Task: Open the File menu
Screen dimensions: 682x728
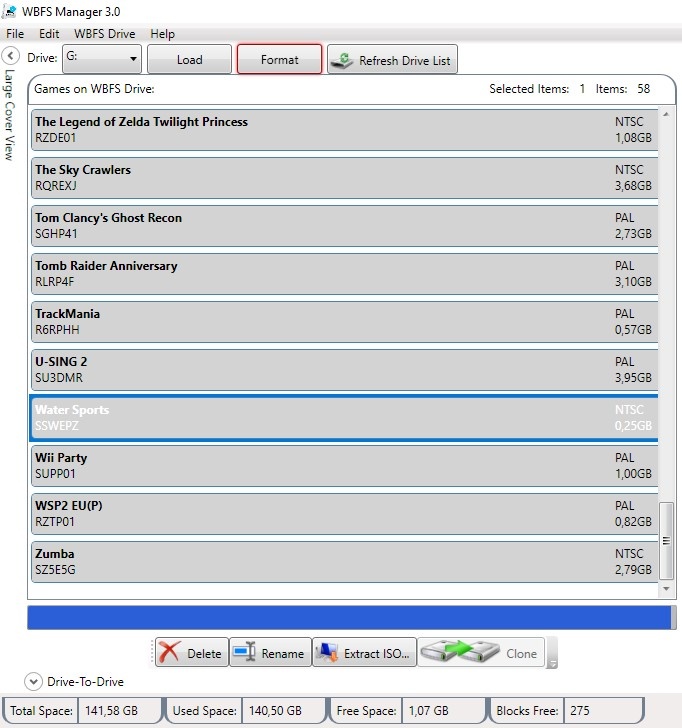Action: click(x=15, y=33)
